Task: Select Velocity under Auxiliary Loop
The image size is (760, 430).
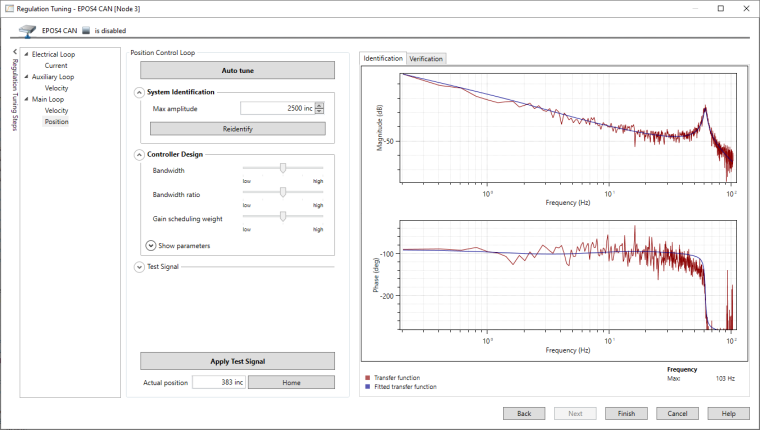Action: 56,88
